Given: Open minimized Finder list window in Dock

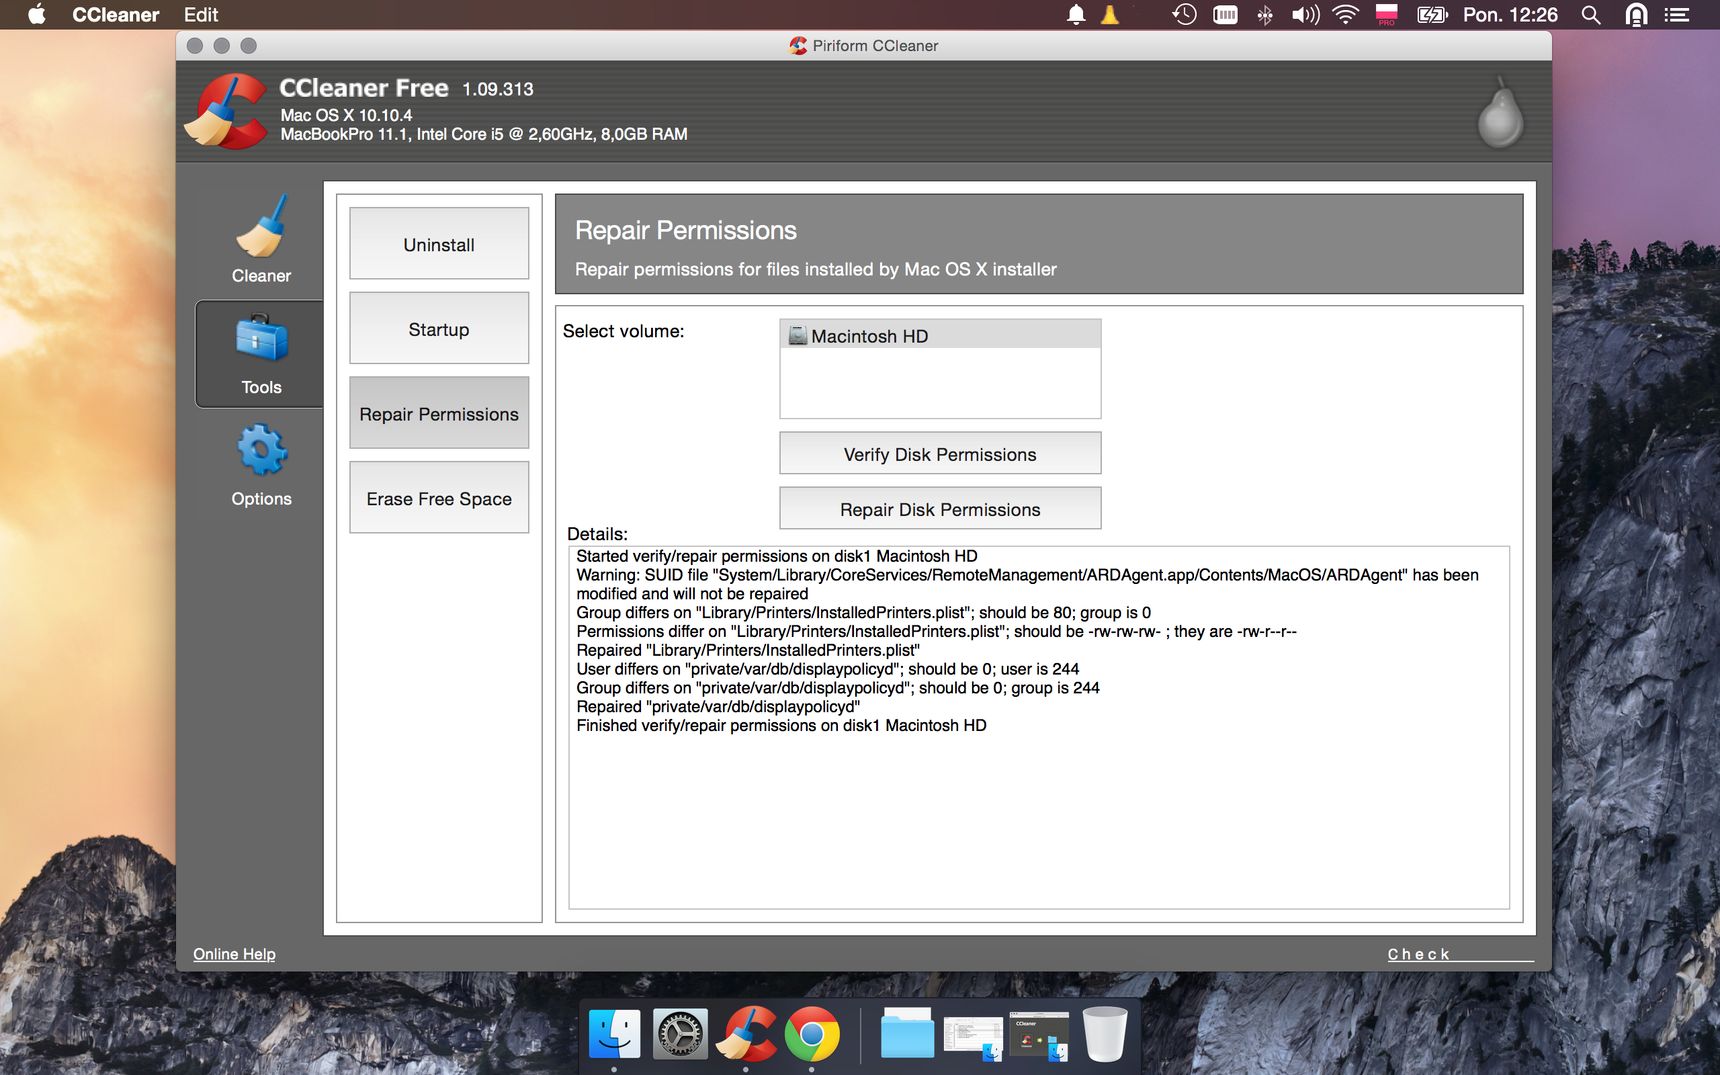Looking at the screenshot, I should coord(973,1038).
